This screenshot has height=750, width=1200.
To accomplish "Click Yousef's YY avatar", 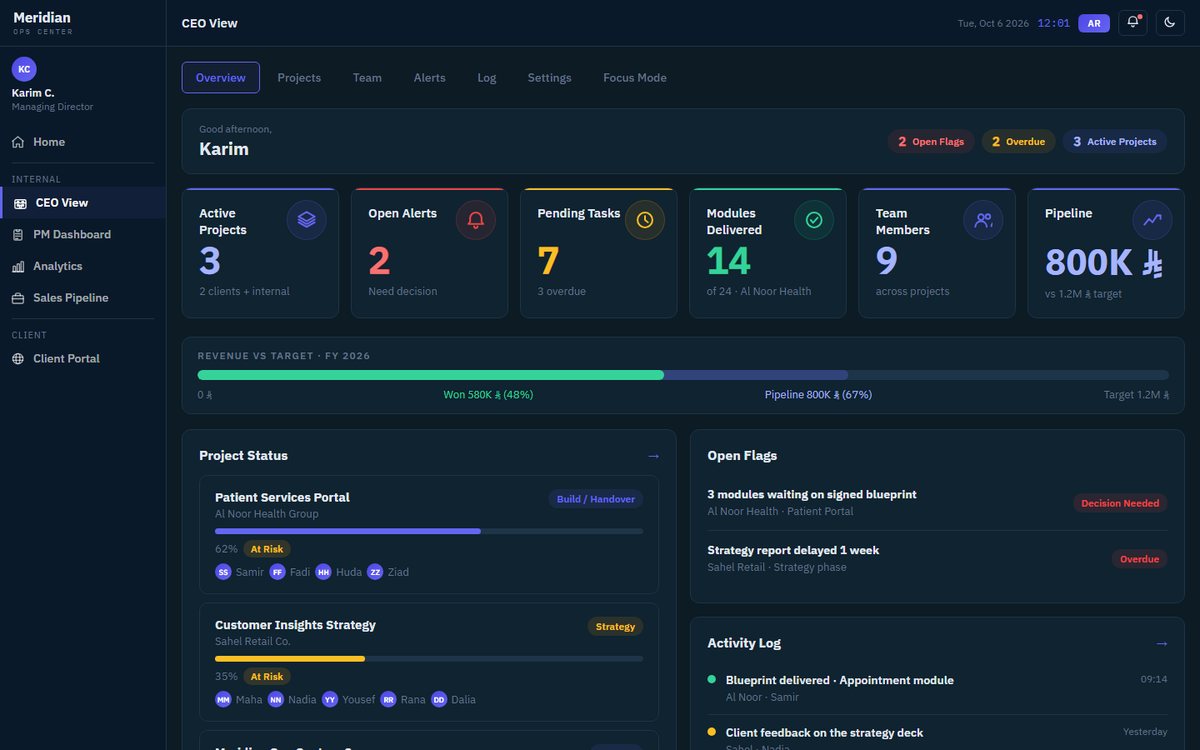I will tap(330, 700).
